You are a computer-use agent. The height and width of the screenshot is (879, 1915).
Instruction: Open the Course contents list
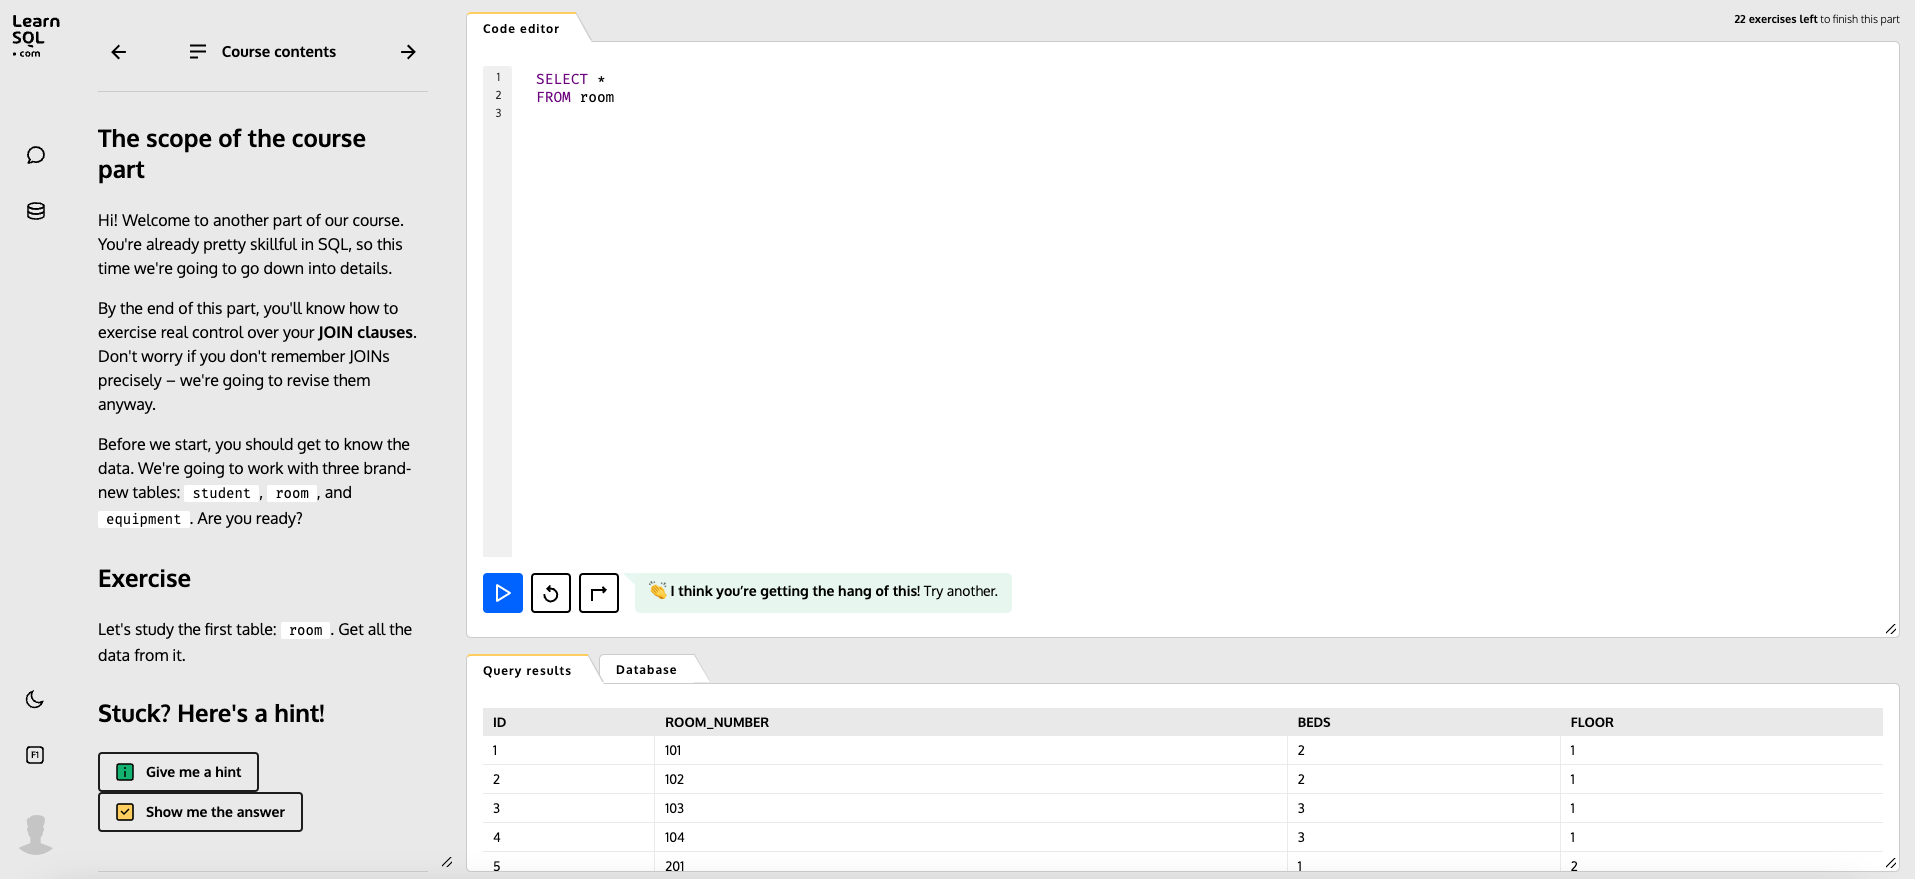(263, 52)
